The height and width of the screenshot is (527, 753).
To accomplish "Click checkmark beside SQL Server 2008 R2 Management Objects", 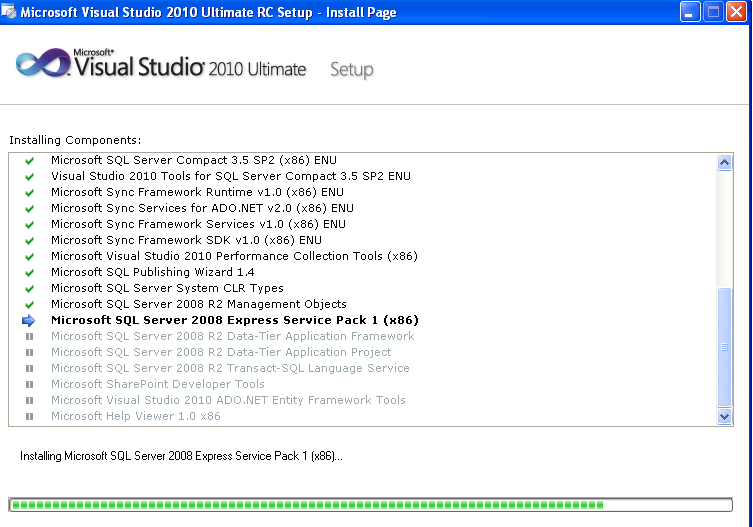I will (29, 305).
